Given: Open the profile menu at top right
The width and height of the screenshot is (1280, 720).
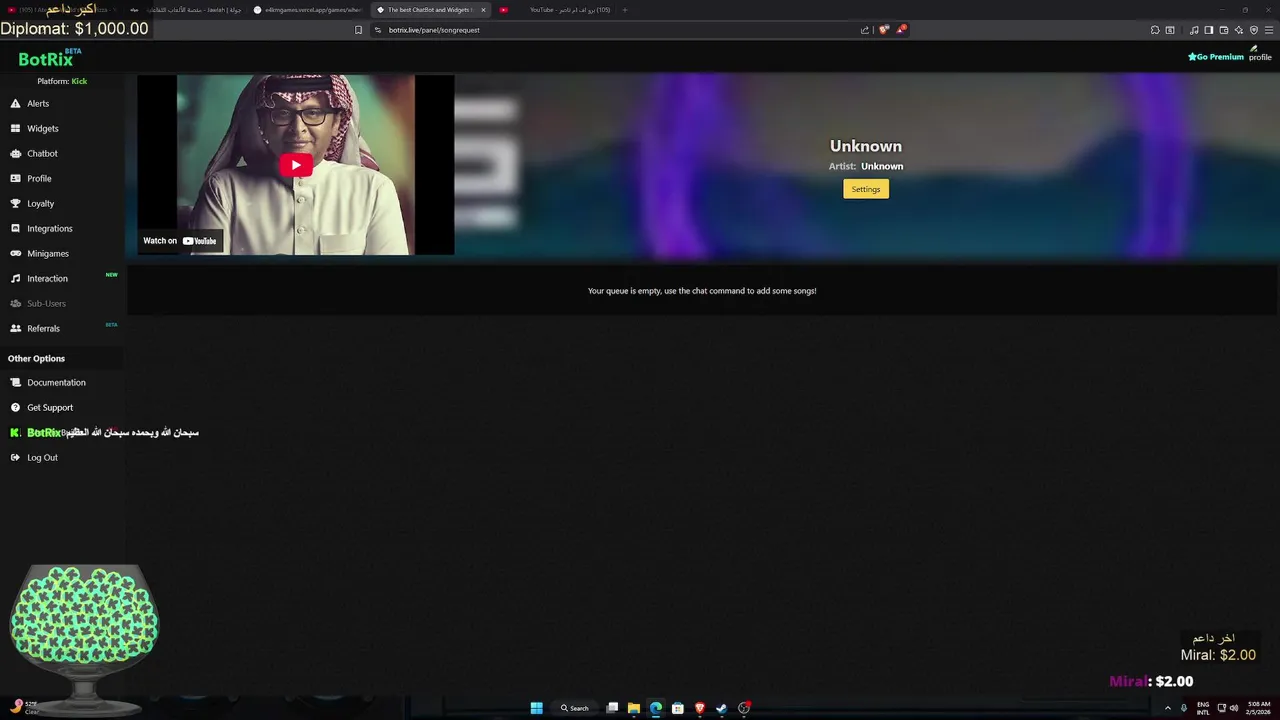Looking at the screenshot, I should 1259,54.
